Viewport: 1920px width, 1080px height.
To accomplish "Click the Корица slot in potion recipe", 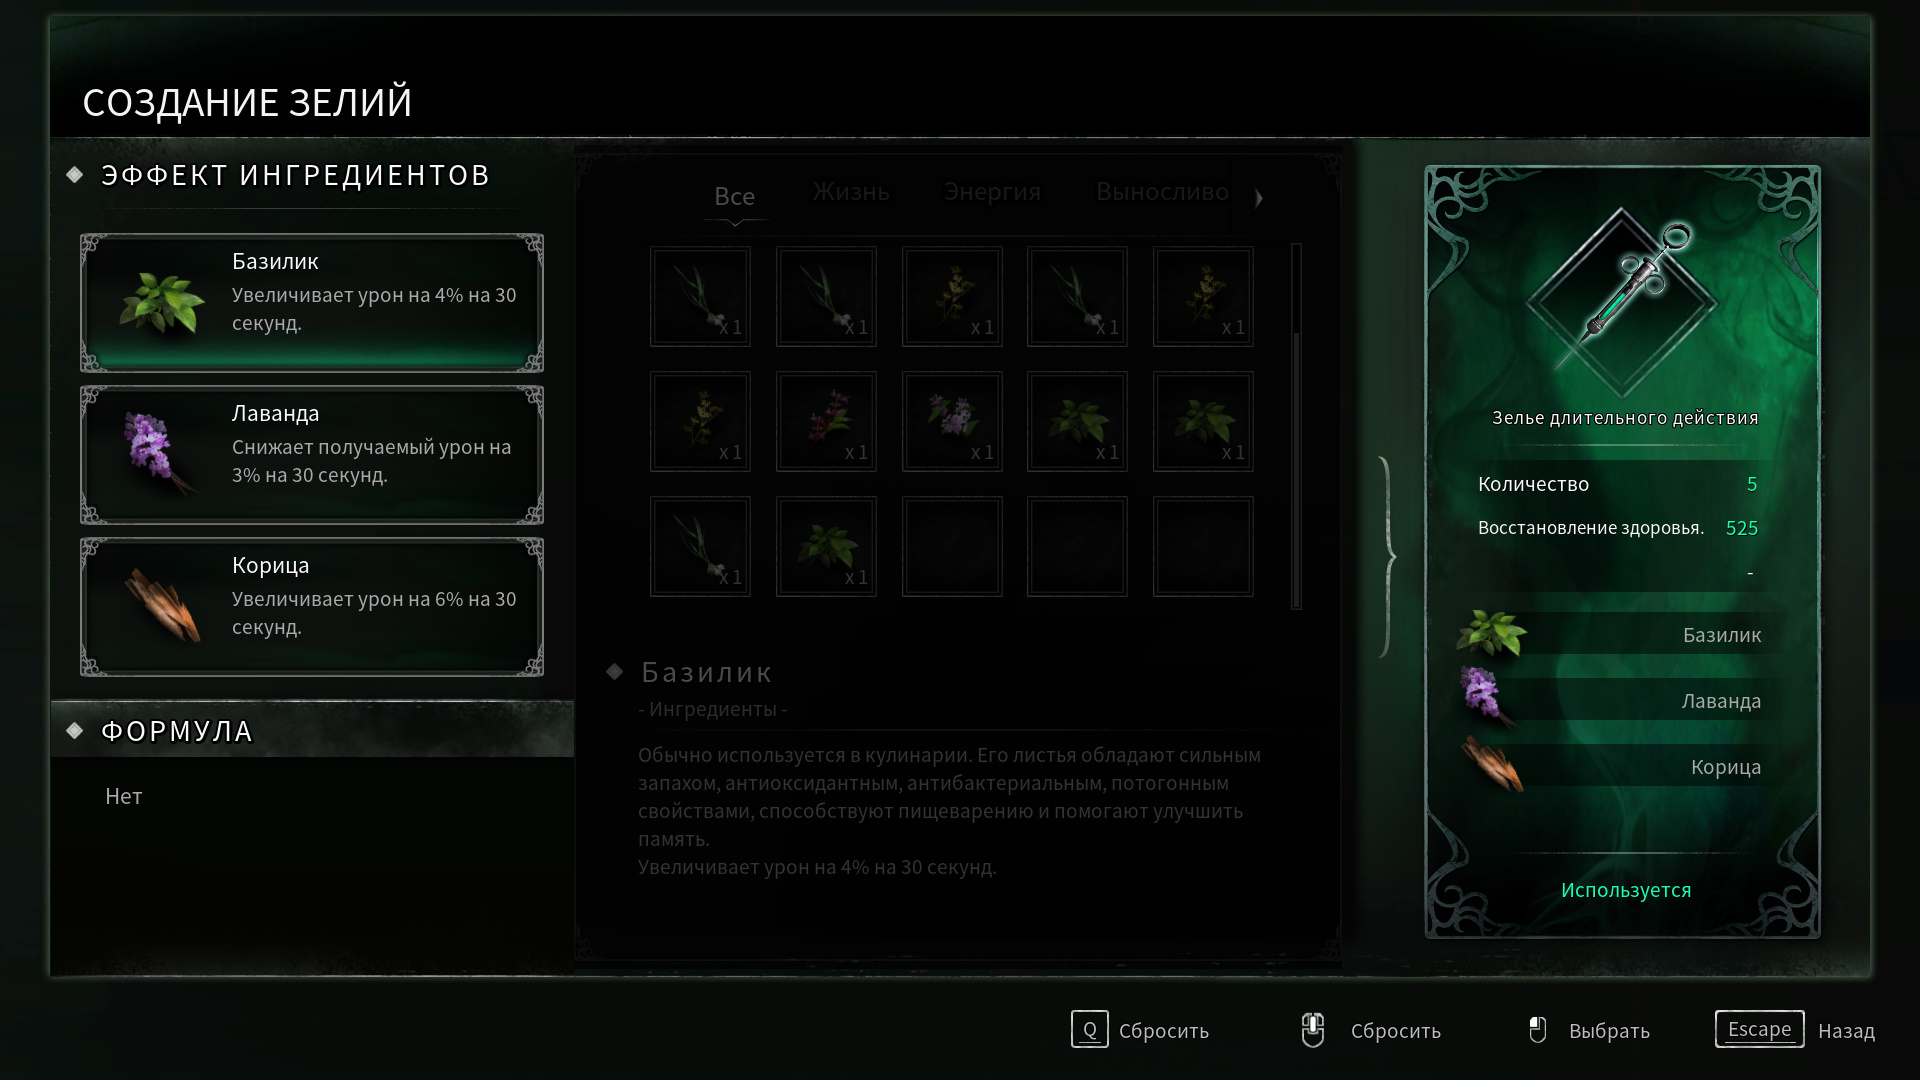I will (1616, 767).
